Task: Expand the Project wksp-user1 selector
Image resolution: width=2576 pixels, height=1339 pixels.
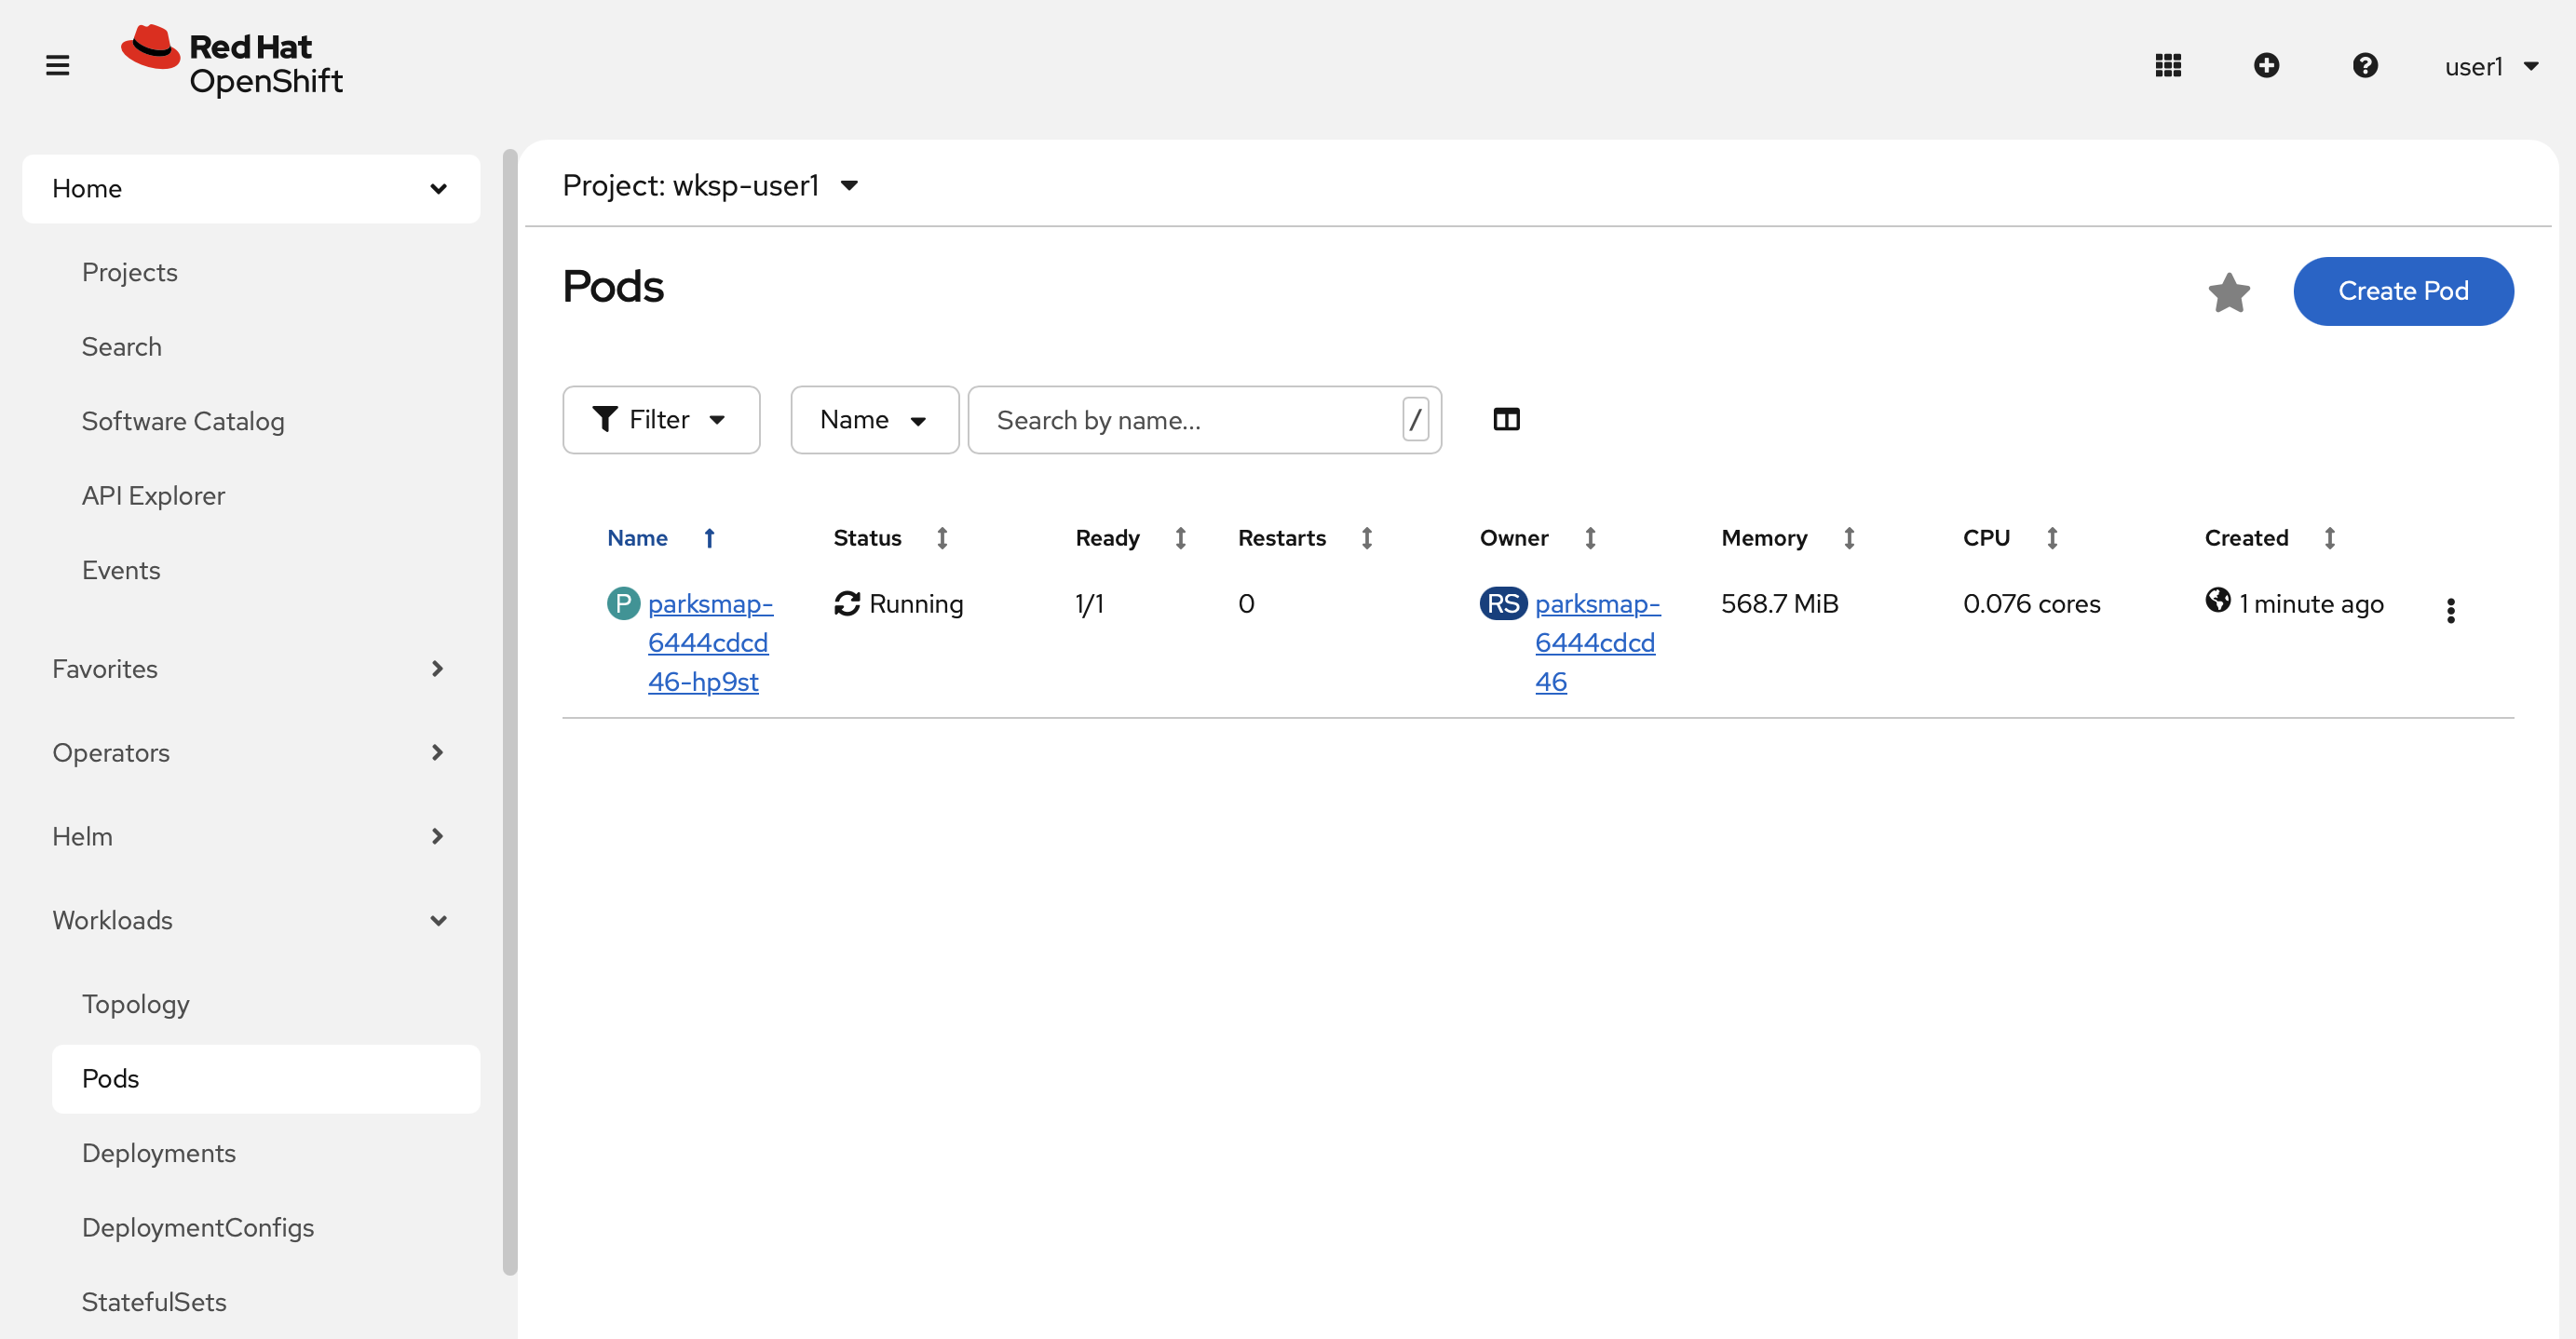Action: coord(710,185)
